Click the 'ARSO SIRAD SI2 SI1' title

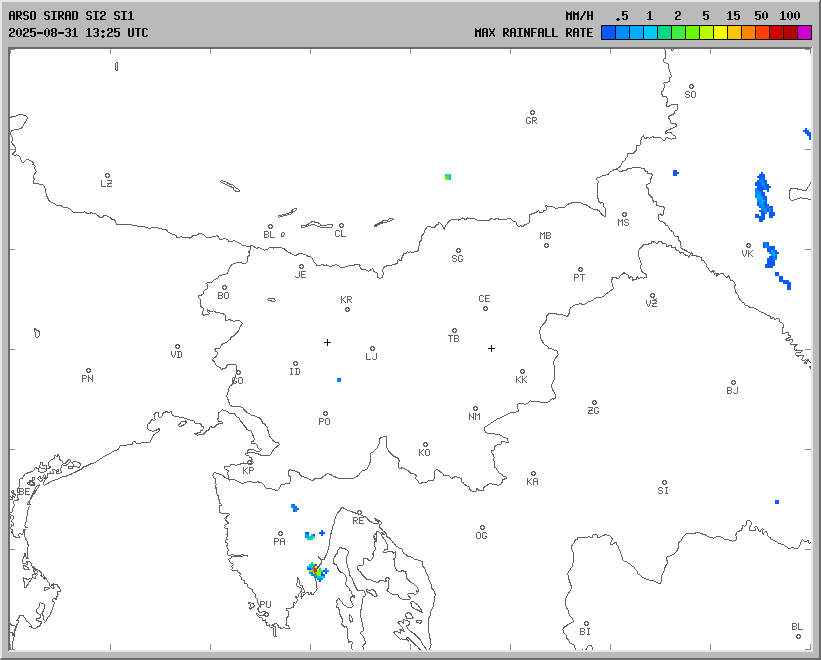[x=71, y=16]
